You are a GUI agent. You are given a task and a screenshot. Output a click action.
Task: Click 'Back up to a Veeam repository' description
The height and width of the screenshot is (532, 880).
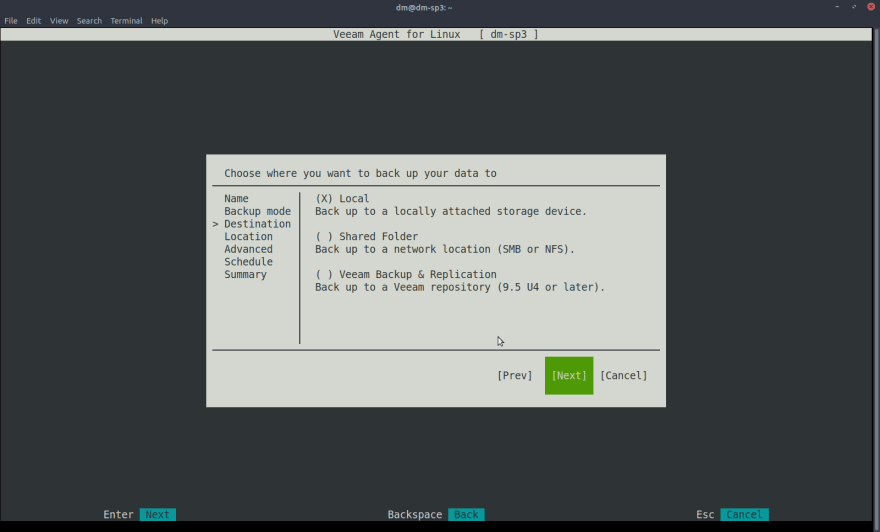(x=460, y=287)
